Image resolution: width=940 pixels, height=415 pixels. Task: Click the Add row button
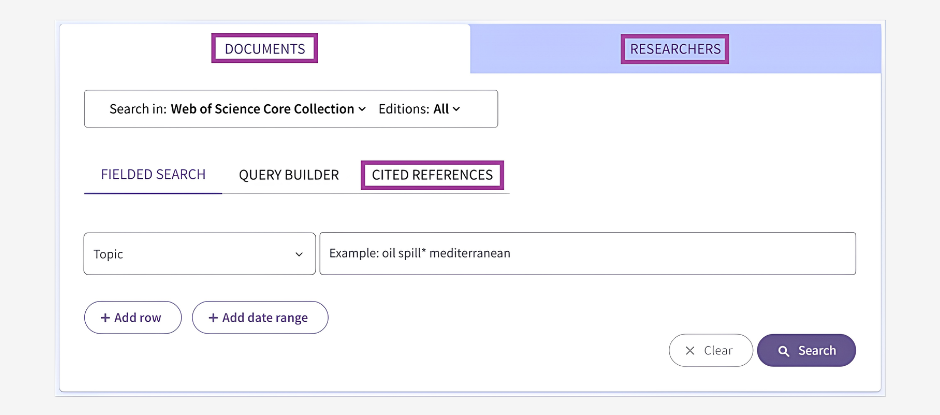132,317
